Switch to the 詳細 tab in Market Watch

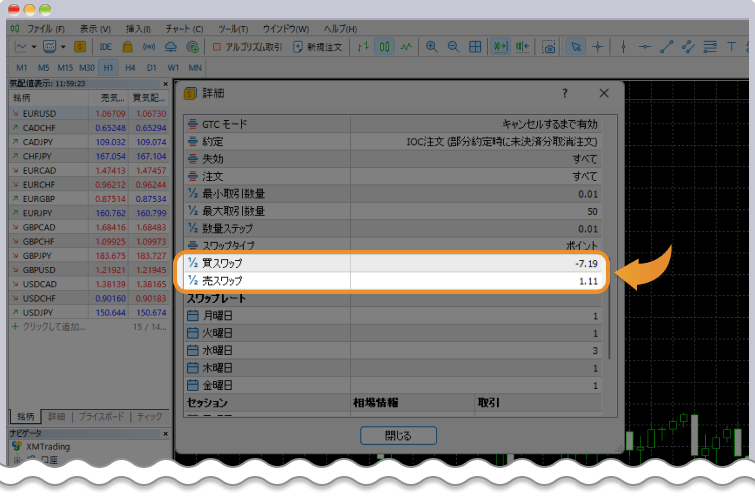(56, 417)
